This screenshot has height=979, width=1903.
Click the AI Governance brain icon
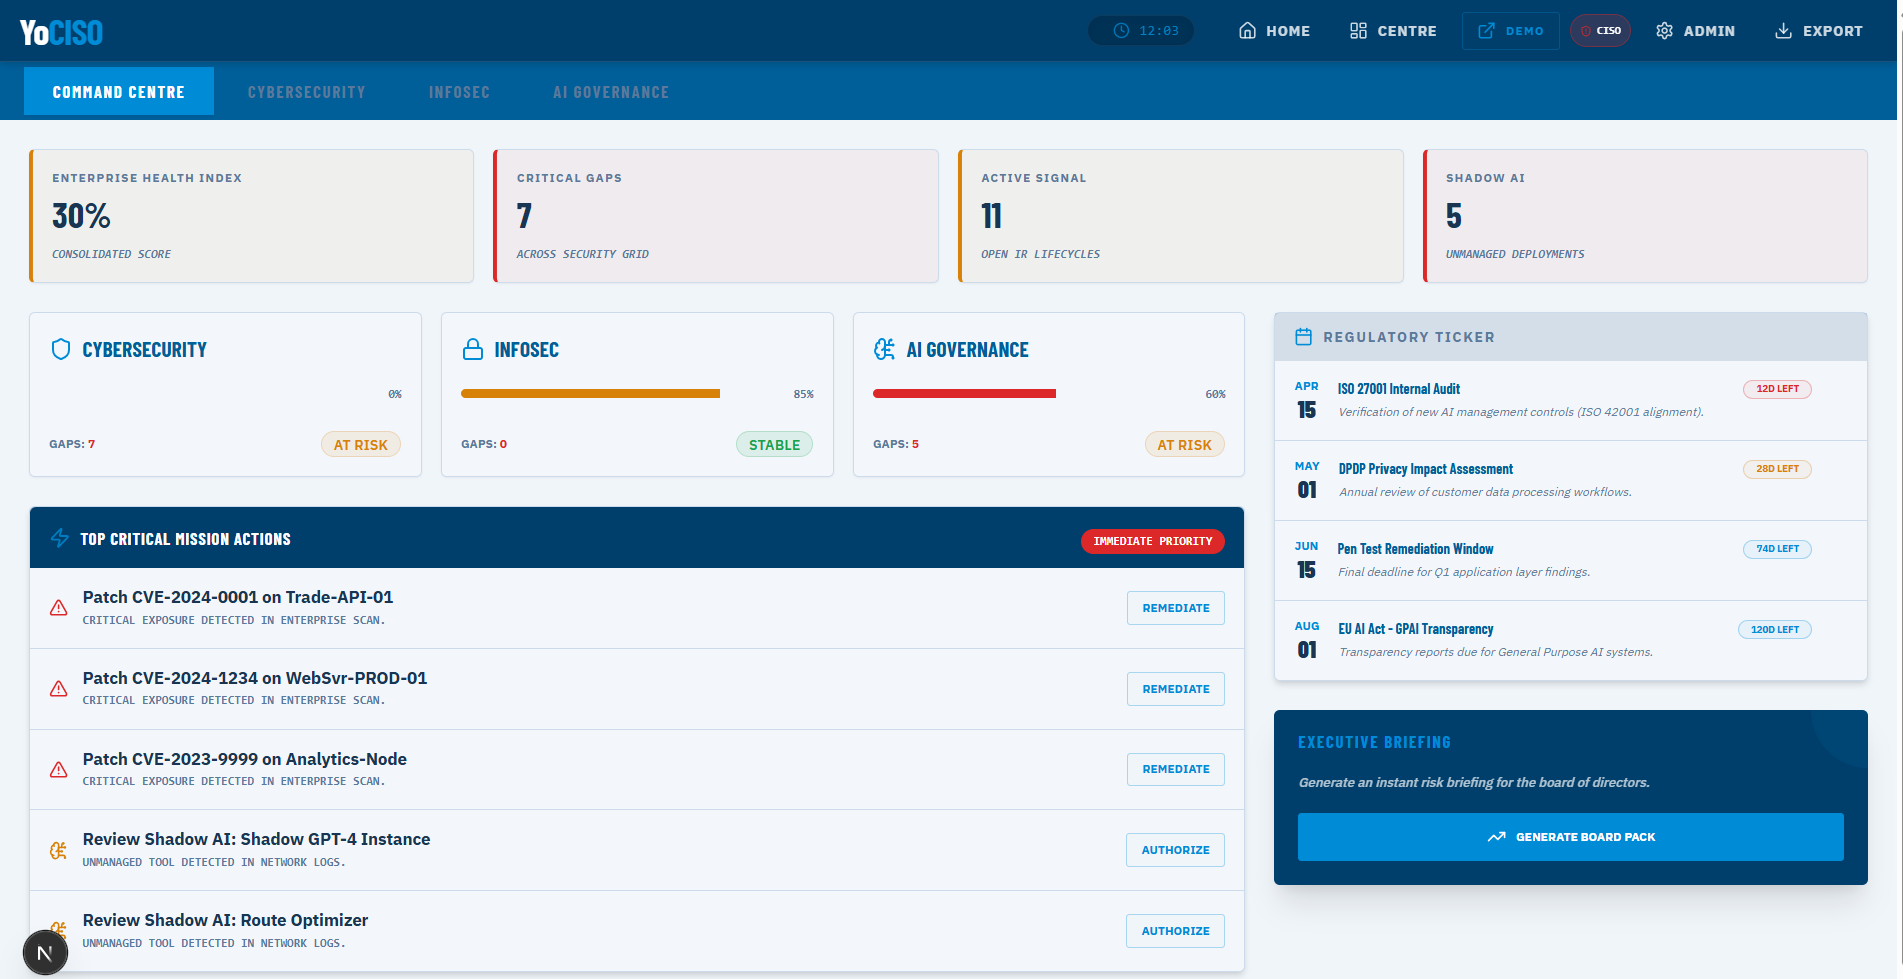point(884,349)
